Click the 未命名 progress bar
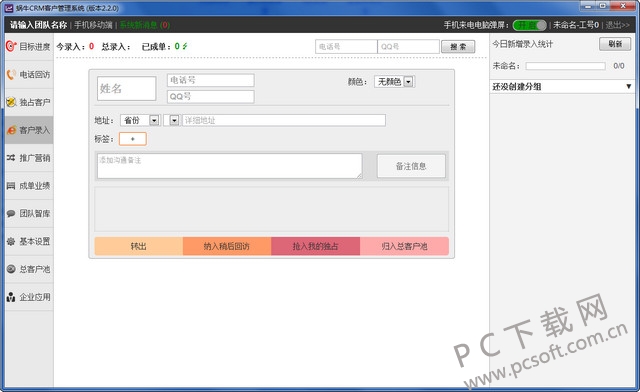 (565, 66)
